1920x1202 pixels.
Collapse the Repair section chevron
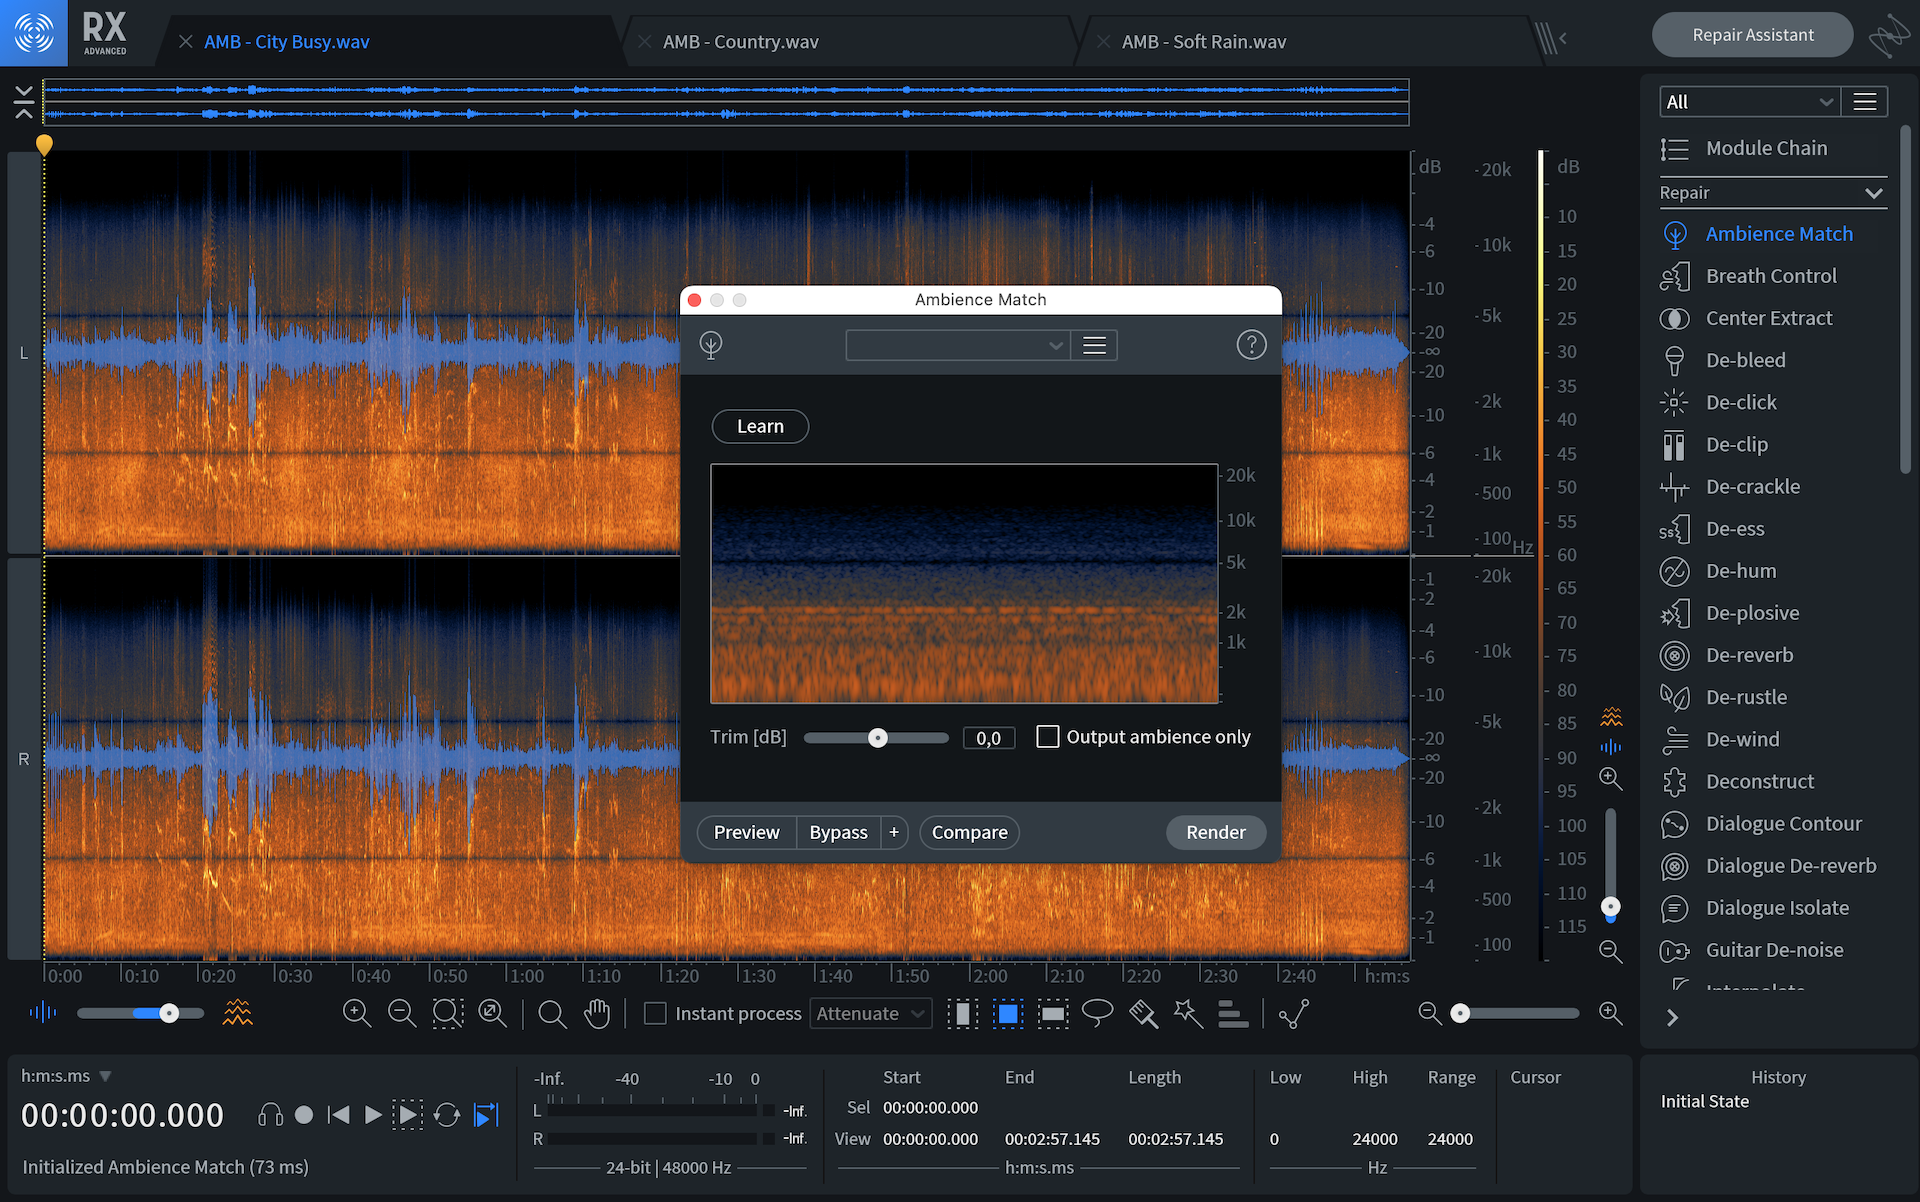point(1874,193)
